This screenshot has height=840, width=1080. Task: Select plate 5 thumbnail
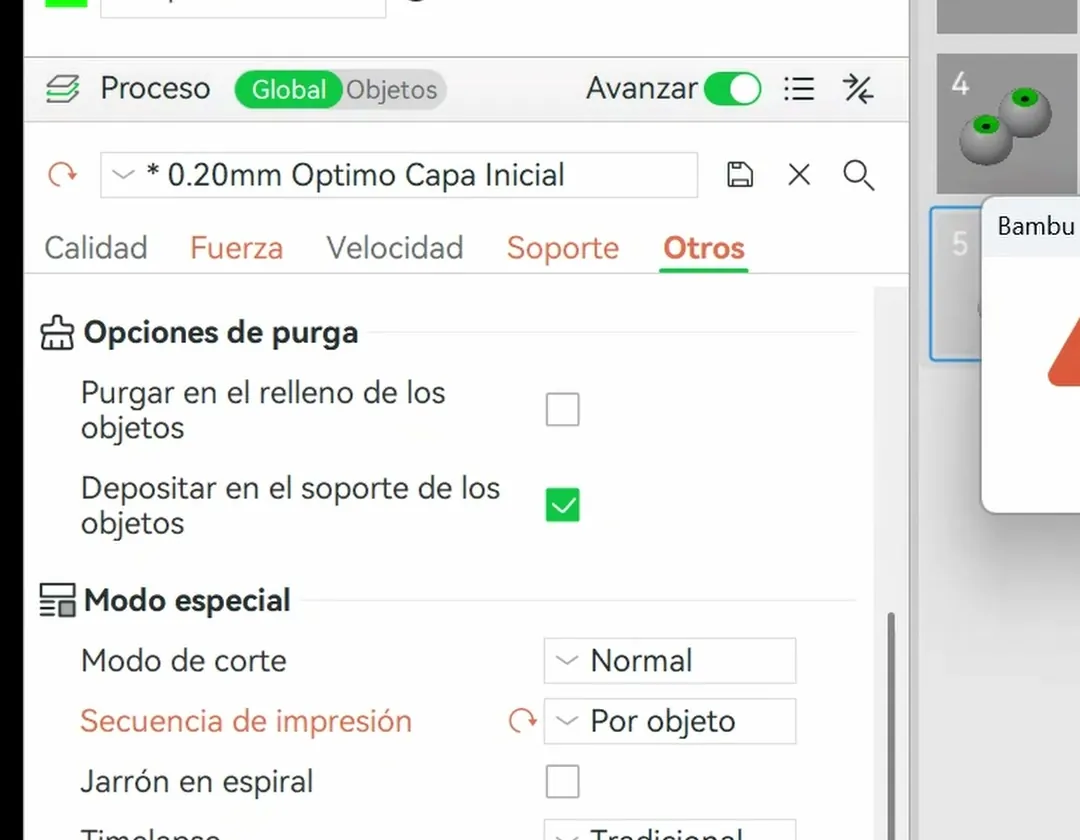pyautogui.click(x=956, y=283)
